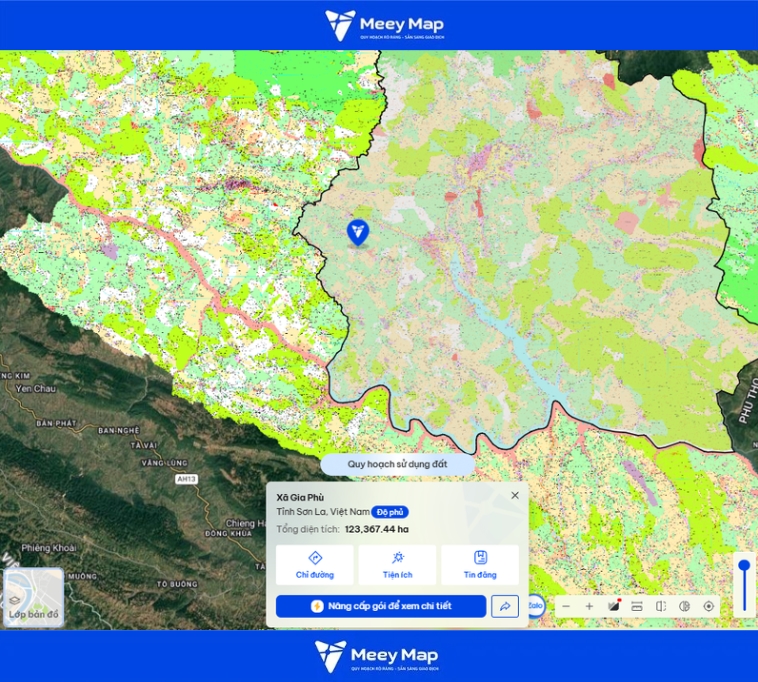Click the Độ phủ badge
This screenshot has height=682, width=758.
point(390,512)
